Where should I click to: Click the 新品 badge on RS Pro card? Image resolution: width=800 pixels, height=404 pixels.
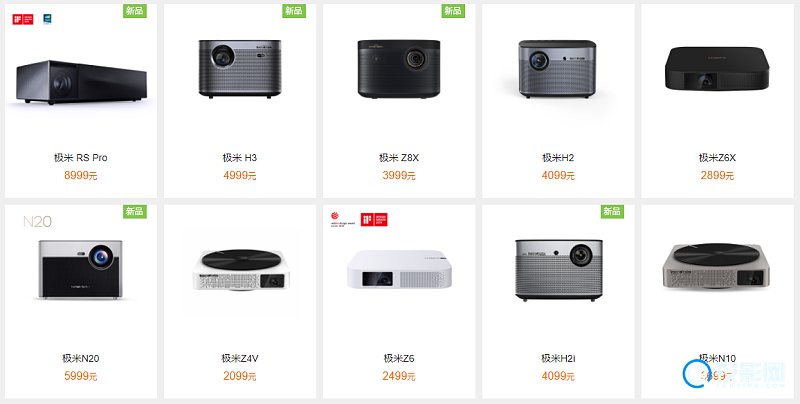point(135,11)
